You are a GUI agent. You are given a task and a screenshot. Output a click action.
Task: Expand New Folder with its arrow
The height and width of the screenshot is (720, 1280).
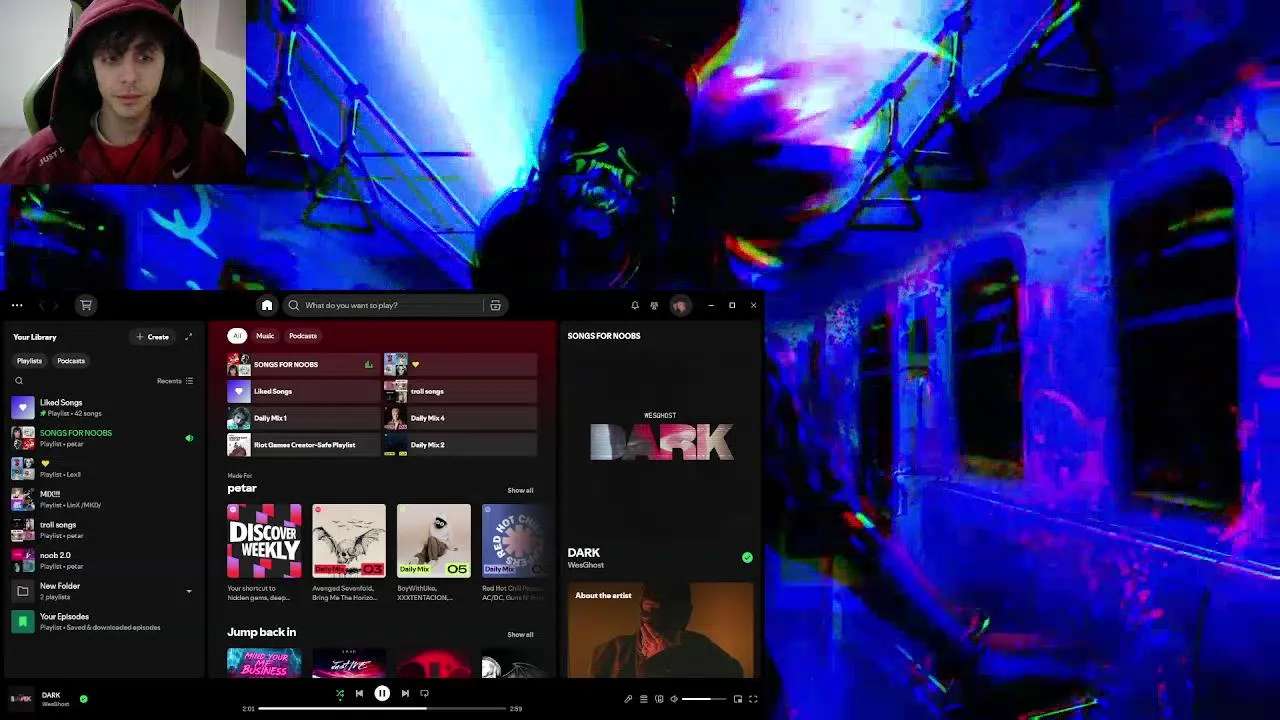[189, 591]
